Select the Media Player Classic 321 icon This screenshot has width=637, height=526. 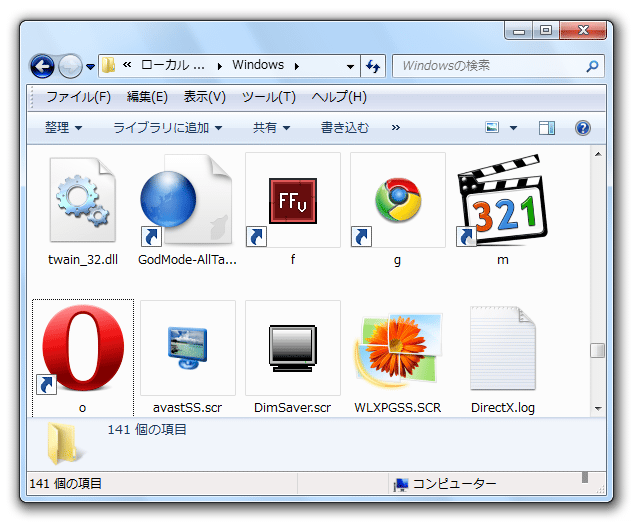503,200
